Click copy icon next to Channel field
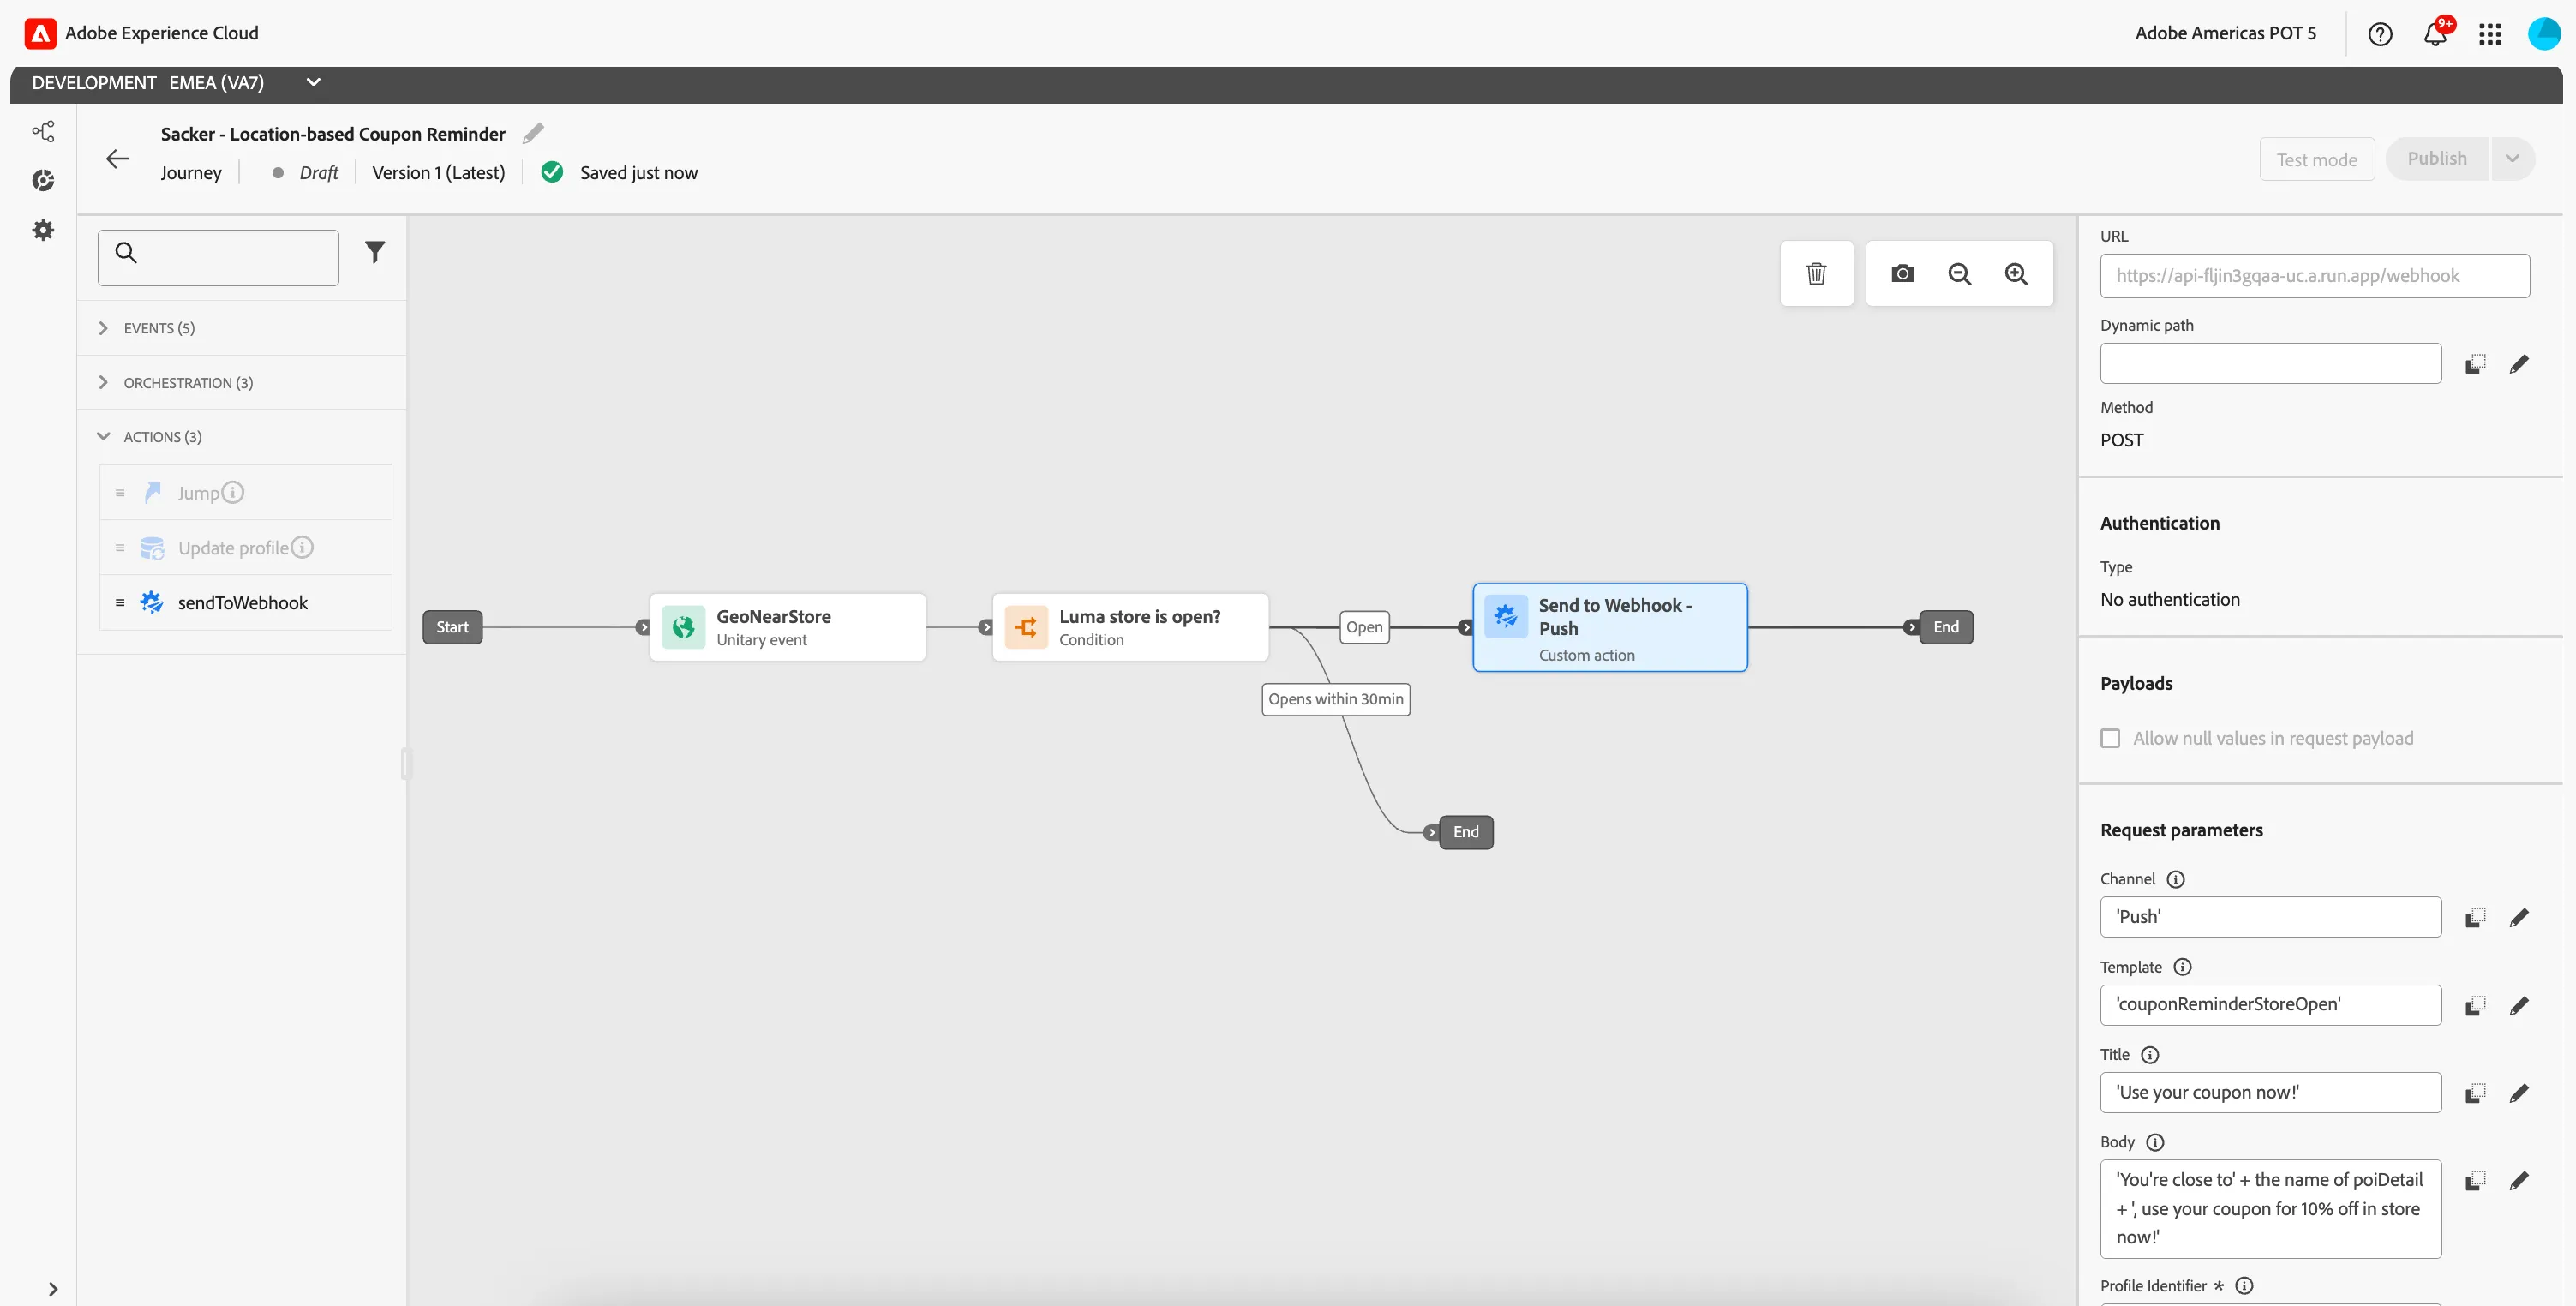This screenshot has height=1306, width=2576. (2475, 917)
